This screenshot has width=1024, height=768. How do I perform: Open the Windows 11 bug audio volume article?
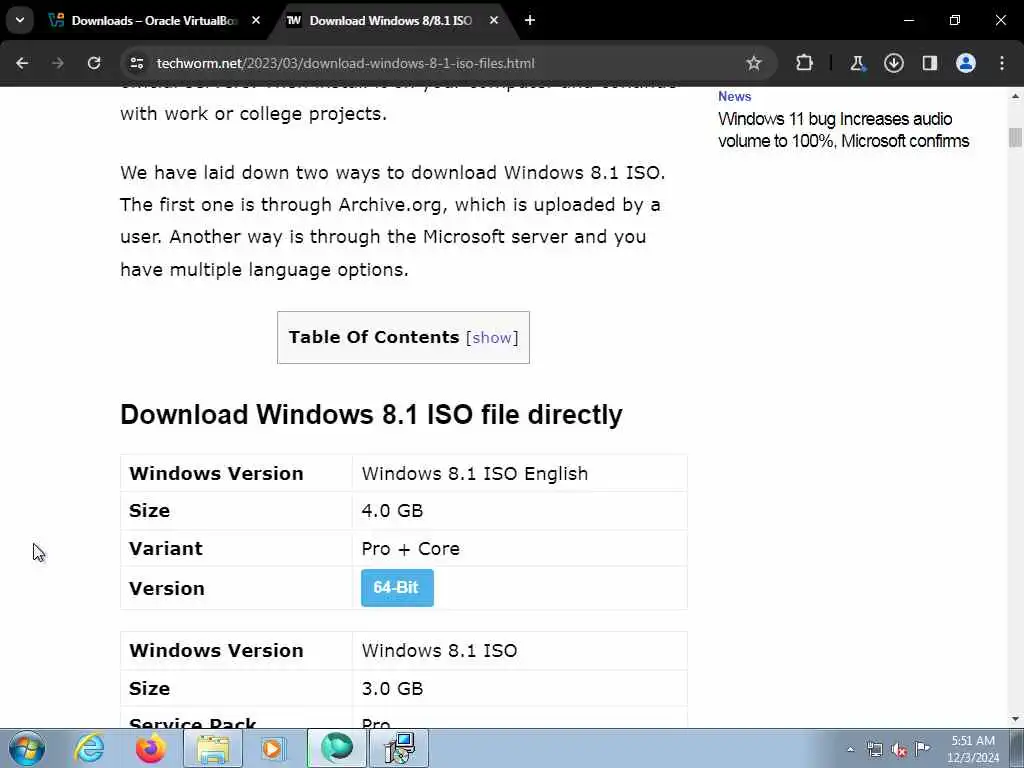843,130
